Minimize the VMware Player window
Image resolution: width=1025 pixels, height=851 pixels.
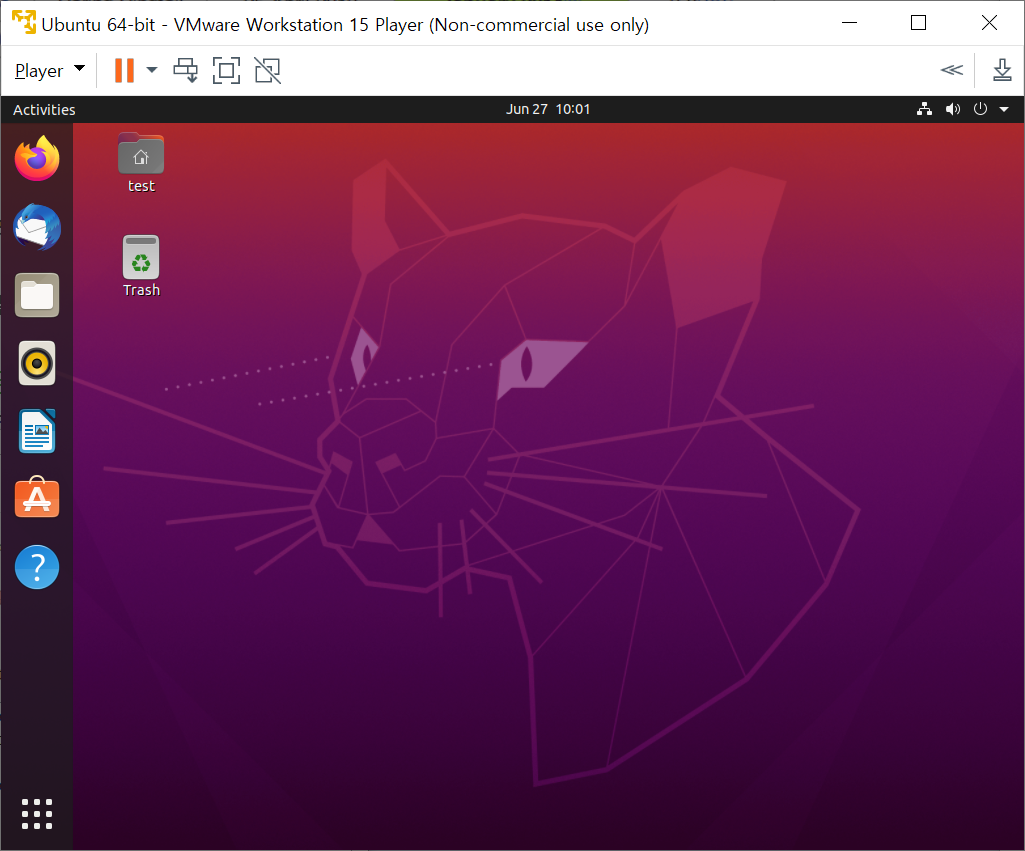[x=849, y=23]
